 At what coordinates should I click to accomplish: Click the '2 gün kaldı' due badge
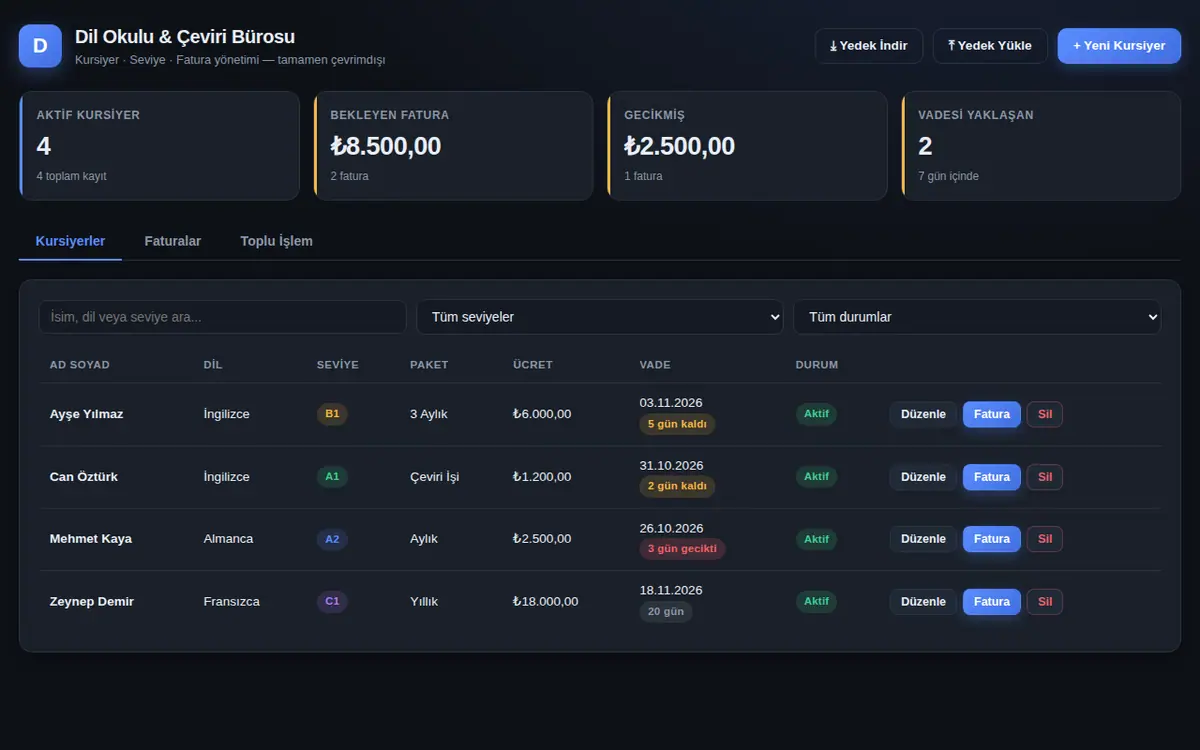click(677, 487)
